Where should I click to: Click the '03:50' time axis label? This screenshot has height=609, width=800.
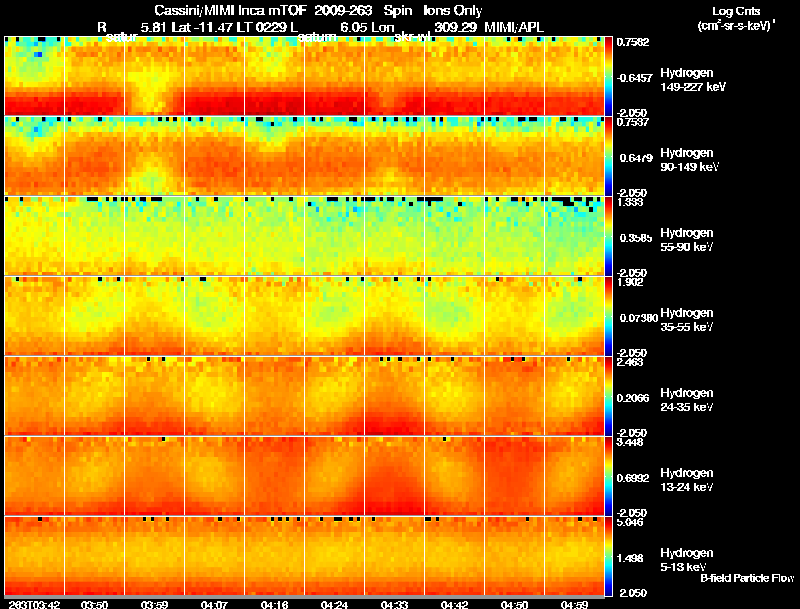pyautogui.click(x=94, y=604)
